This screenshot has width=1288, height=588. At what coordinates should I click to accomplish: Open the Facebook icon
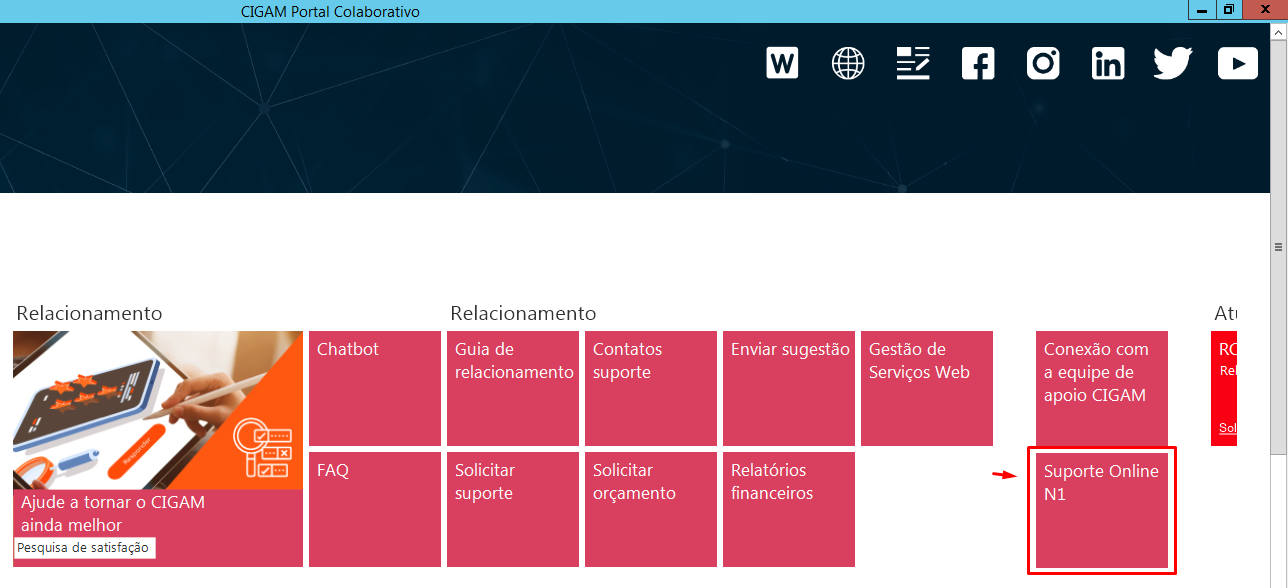pos(978,63)
